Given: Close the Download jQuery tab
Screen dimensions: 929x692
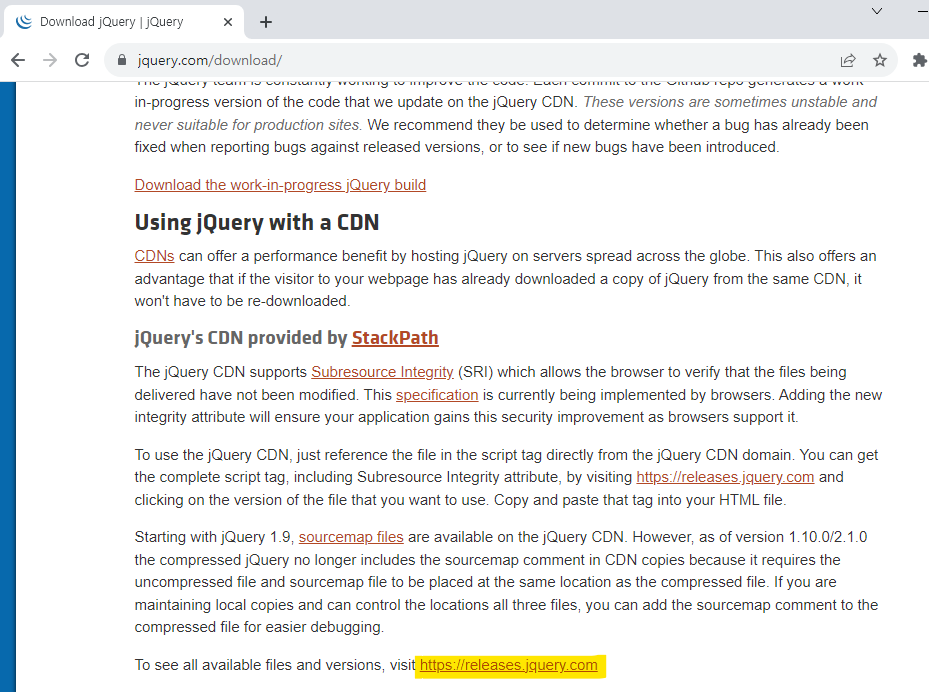Looking at the screenshot, I should pyautogui.click(x=228, y=22).
